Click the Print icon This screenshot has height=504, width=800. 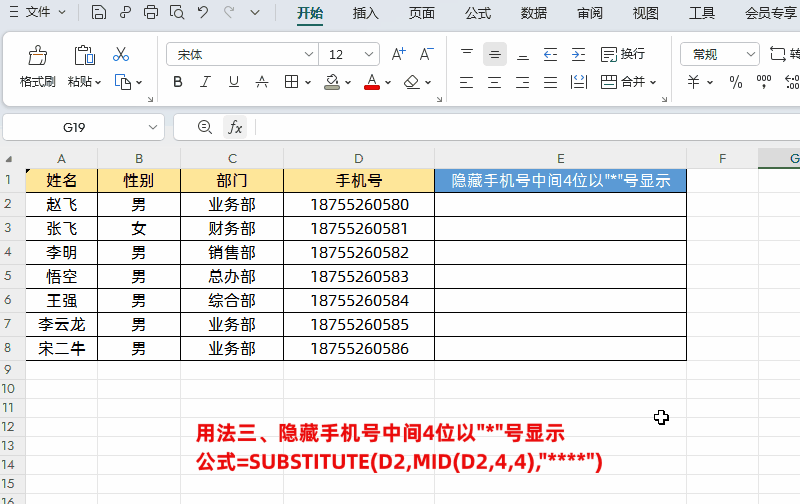pos(151,12)
